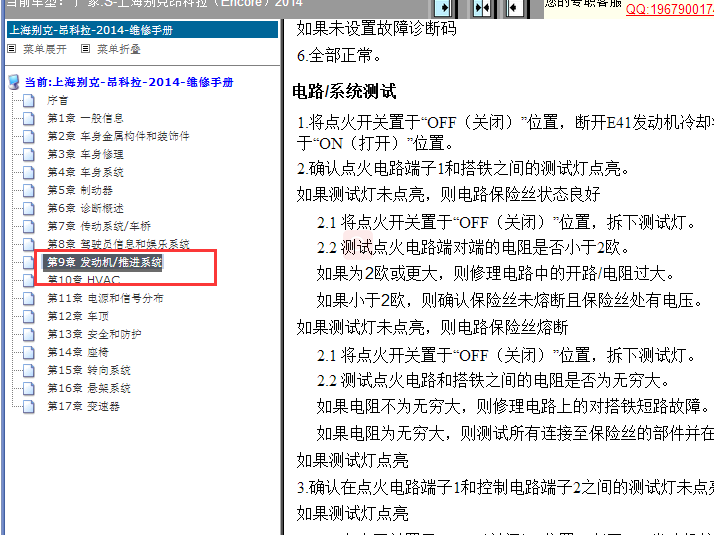Click the 您的专职客服 label
Screen dimensions: 714x535
[x=583, y=4]
